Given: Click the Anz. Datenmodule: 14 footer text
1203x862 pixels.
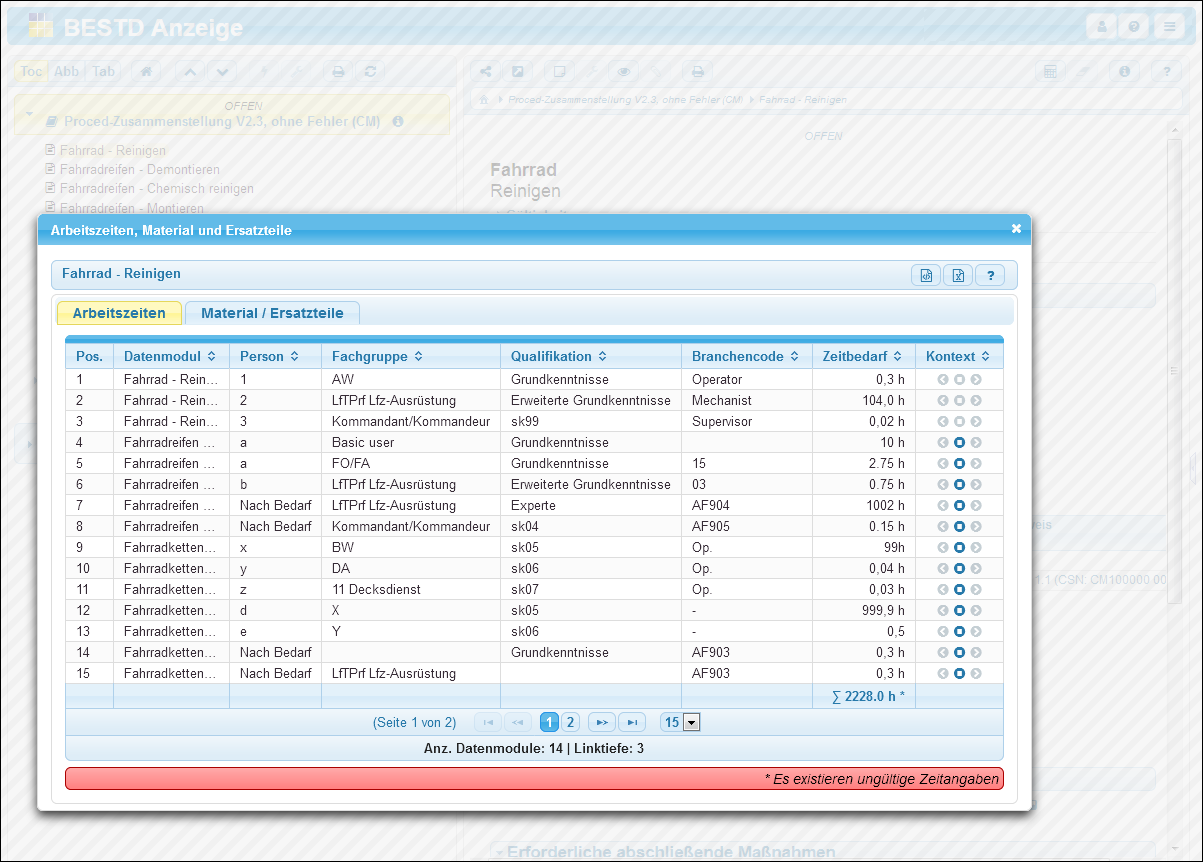Looking at the screenshot, I should (534, 748).
